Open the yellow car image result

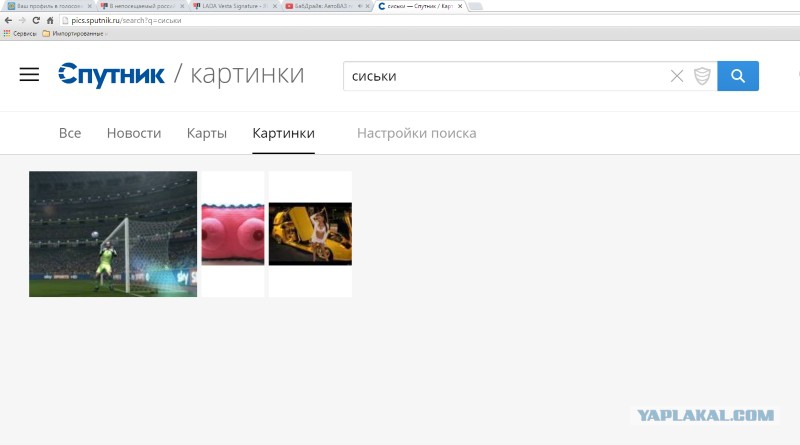(310, 234)
